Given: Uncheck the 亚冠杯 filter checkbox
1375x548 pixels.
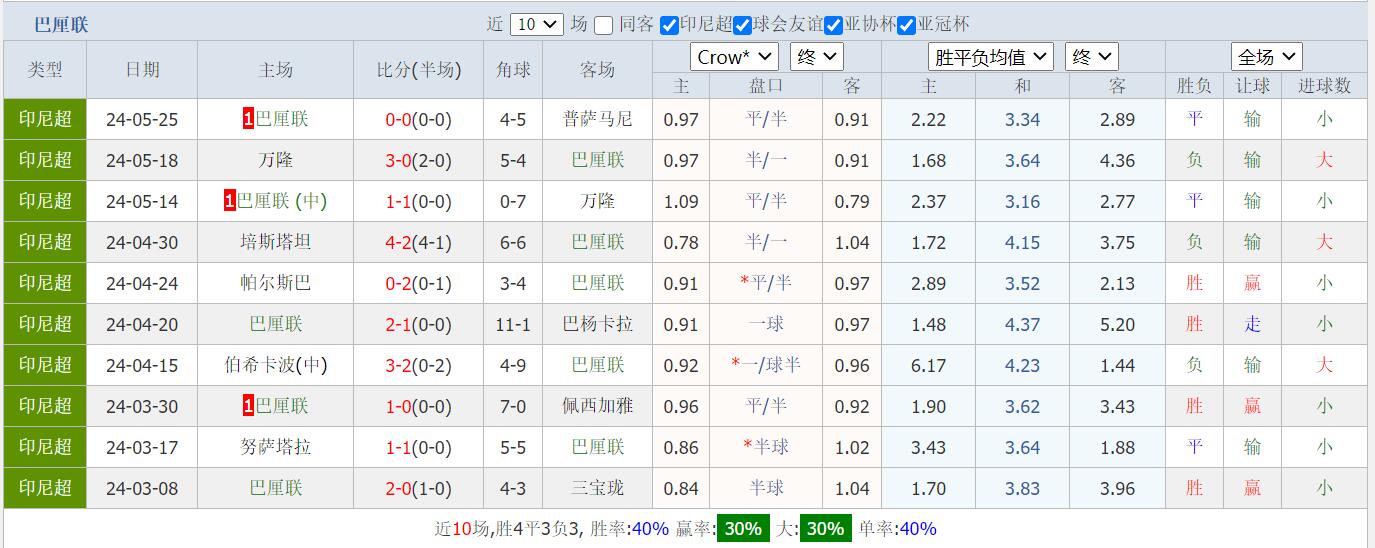Looking at the screenshot, I should [906, 25].
